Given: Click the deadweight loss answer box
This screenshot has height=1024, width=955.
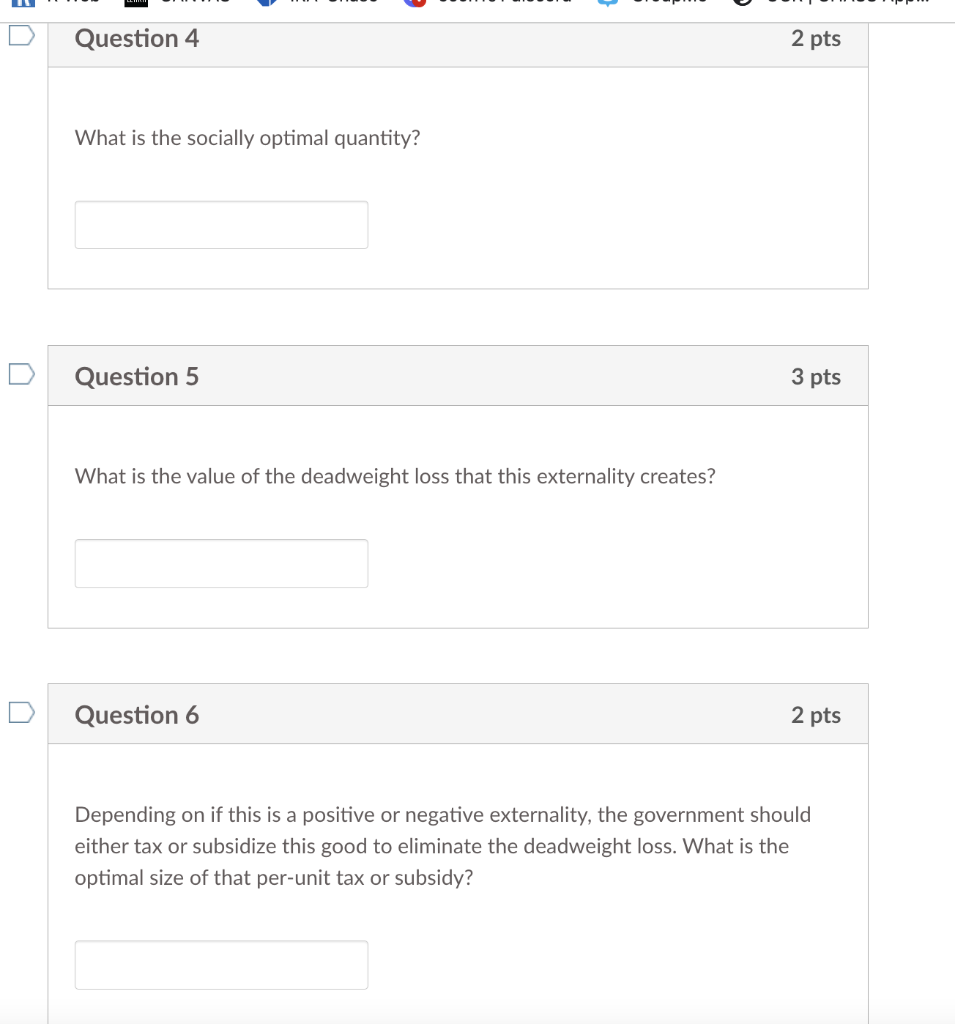Looking at the screenshot, I should [x=221, y=563].
